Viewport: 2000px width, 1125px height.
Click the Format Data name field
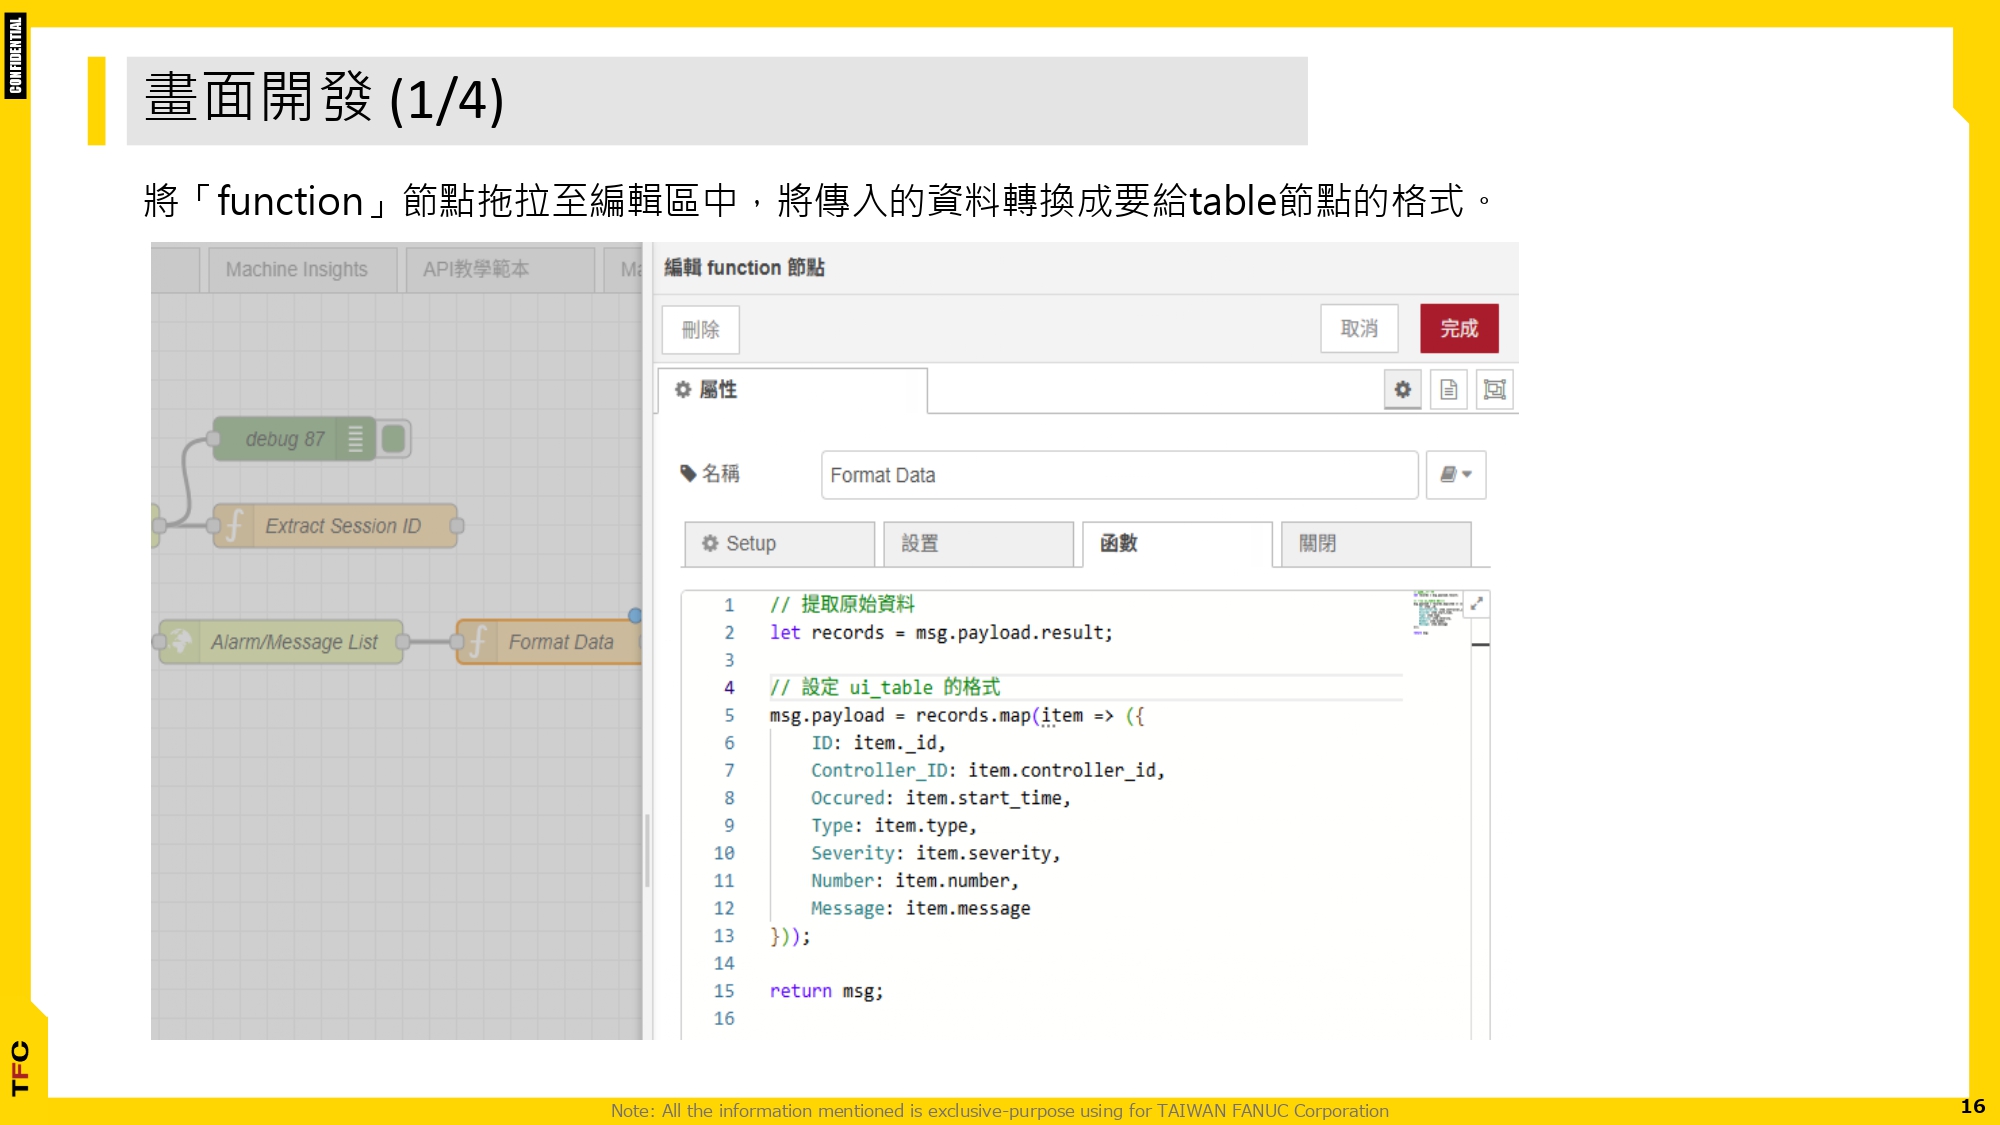pos(1118,475)
